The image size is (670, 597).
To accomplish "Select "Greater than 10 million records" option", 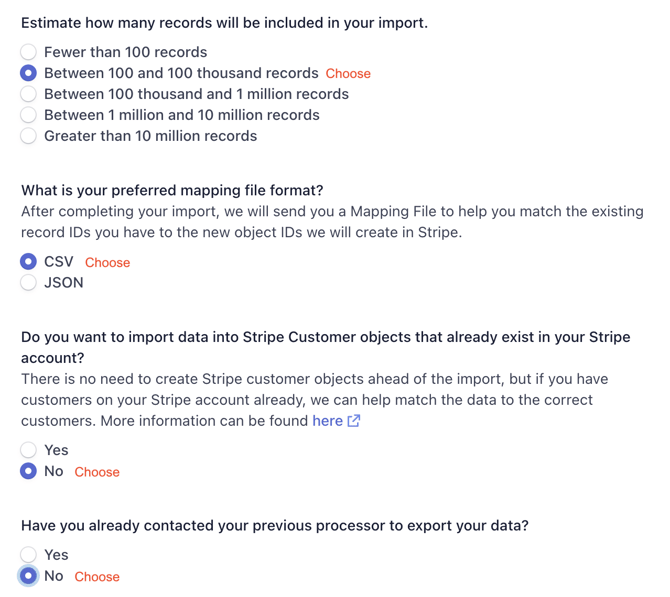I will (x=28, y=136).
